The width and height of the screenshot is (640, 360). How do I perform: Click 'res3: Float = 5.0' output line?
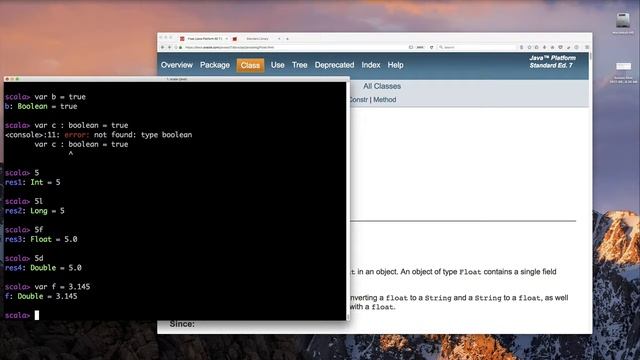click(41, 239)
